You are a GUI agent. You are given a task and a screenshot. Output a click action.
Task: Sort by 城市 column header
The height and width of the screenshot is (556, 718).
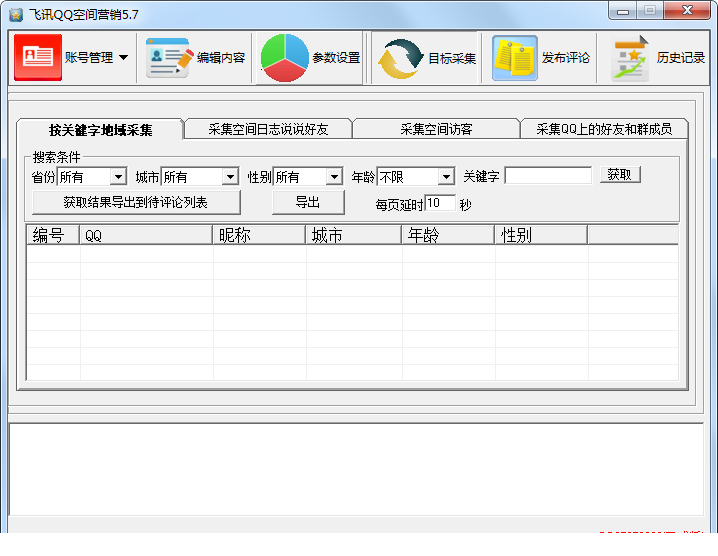tap(354, 235)
